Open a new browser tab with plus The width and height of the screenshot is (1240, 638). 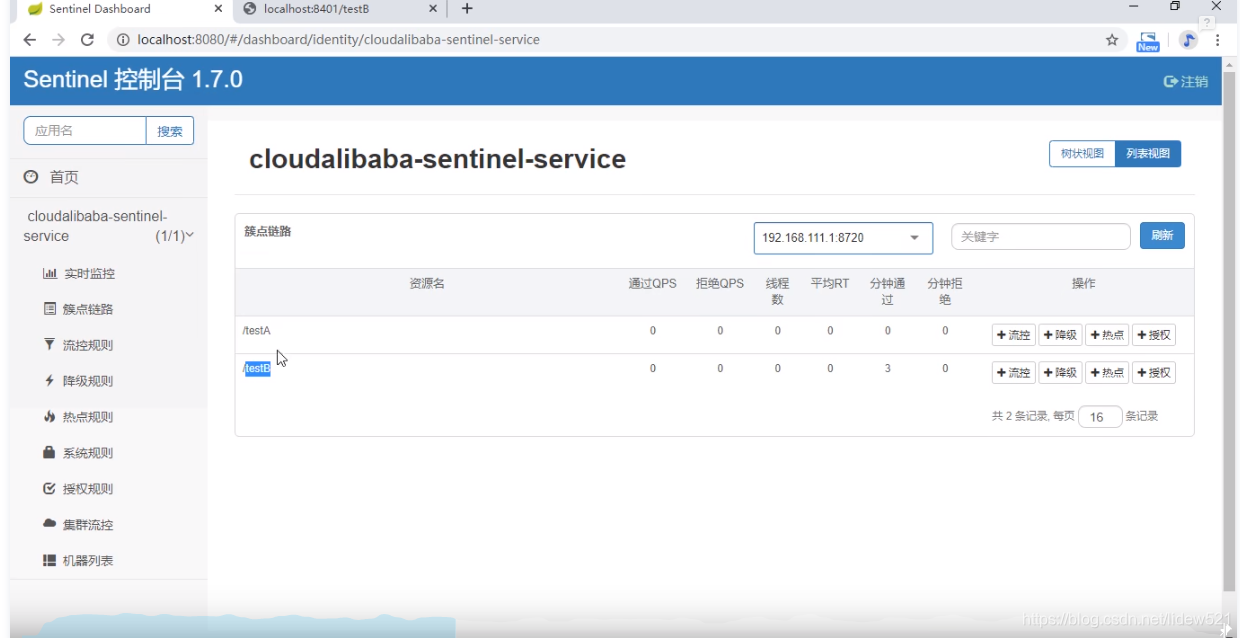[467, 9]
